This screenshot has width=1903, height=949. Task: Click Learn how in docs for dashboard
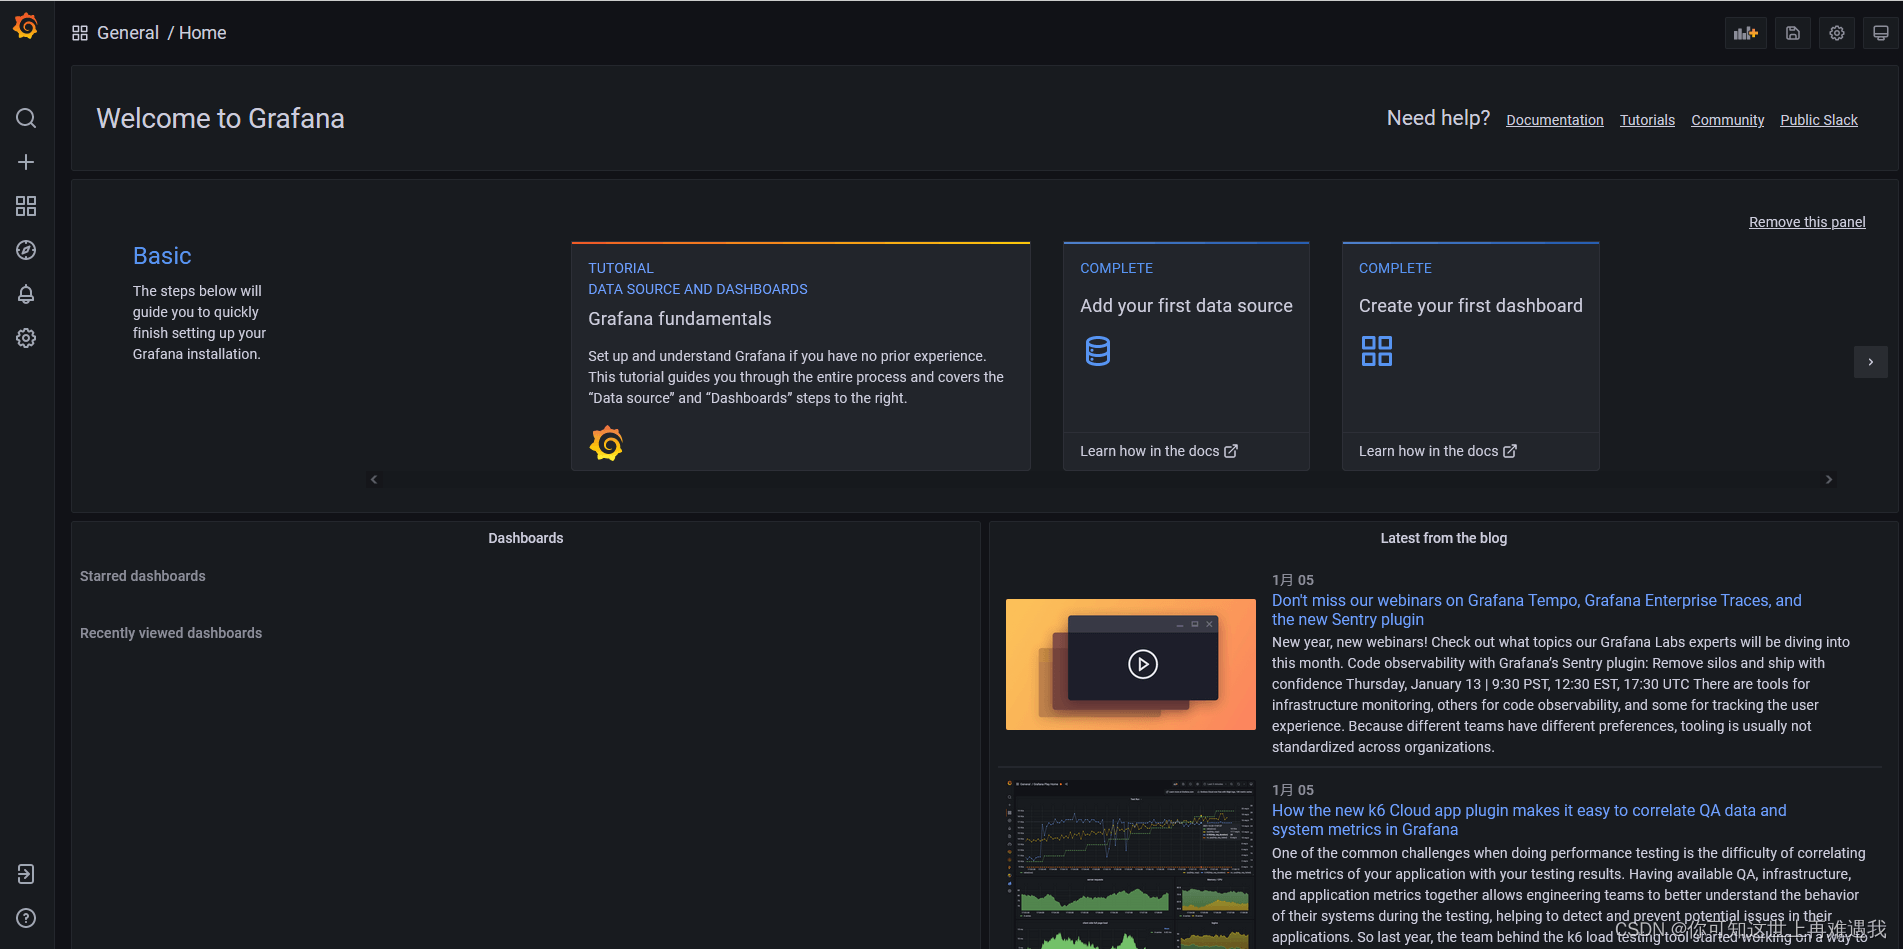tap(1438, 451)
